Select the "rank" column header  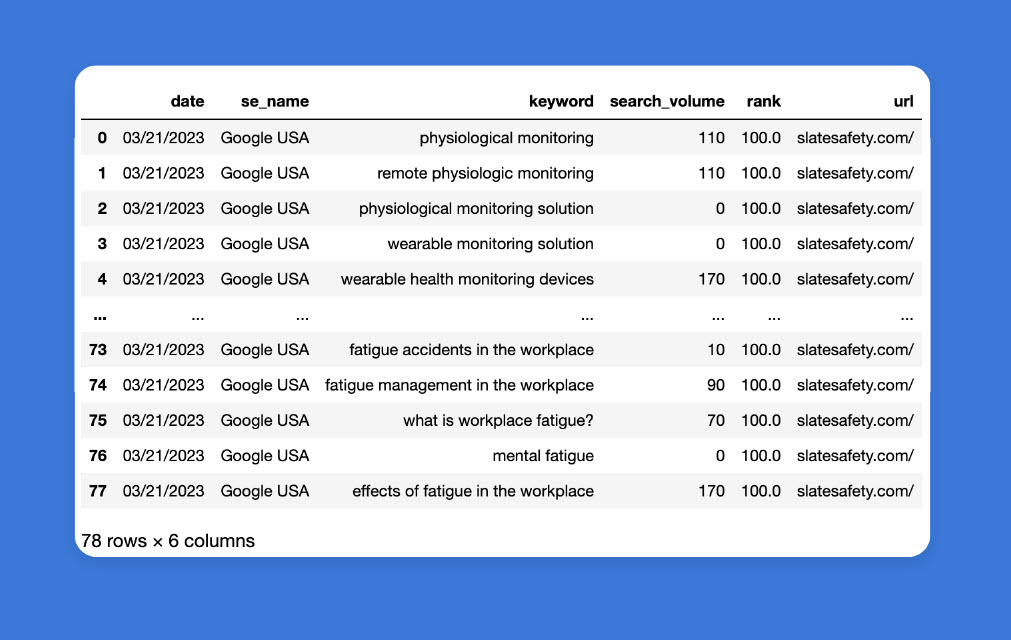click(763, 101)
